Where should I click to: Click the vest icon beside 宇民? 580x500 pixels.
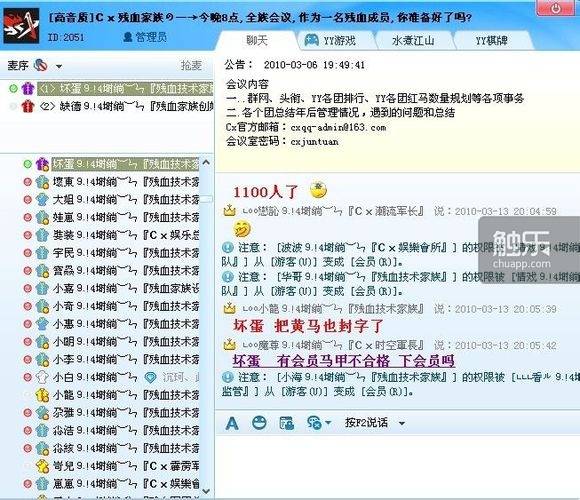click(x=42, y=253)
